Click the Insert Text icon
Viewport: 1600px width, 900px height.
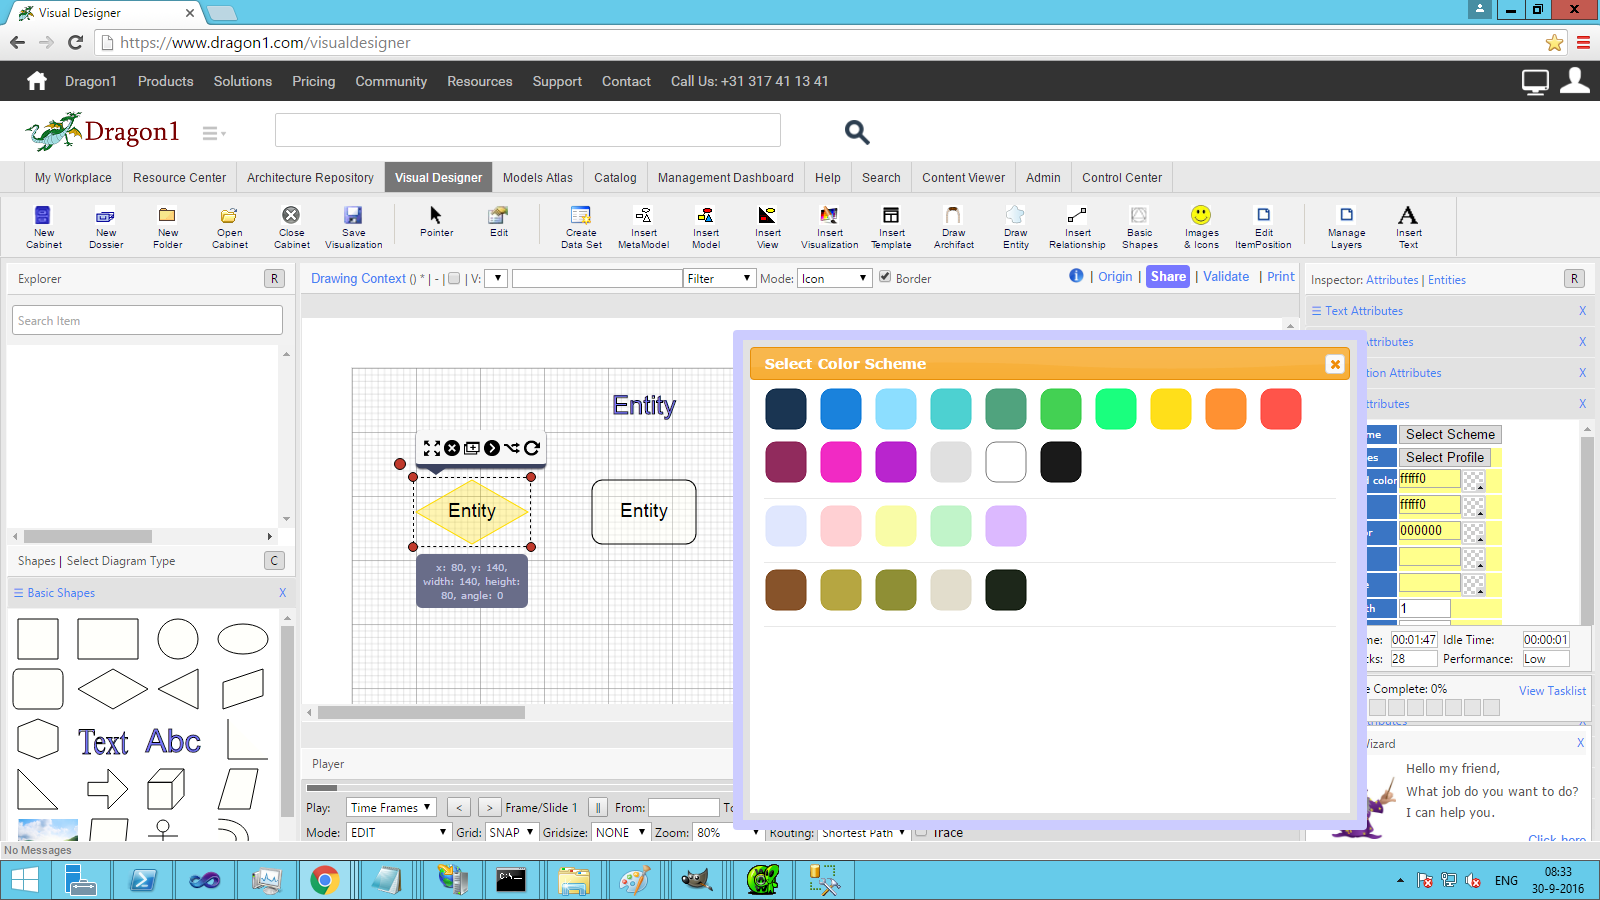click(1408, 226)
